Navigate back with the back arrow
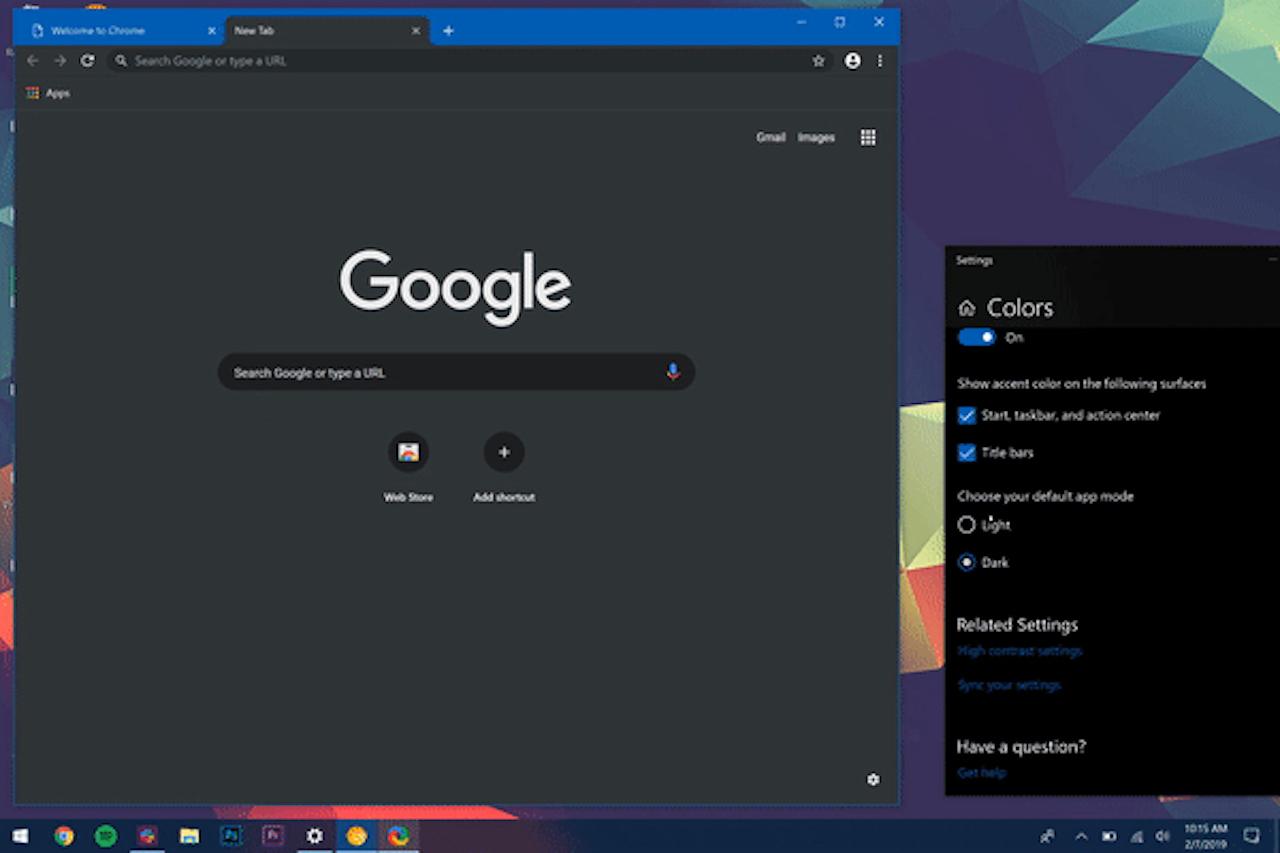 tap(33, 61)
